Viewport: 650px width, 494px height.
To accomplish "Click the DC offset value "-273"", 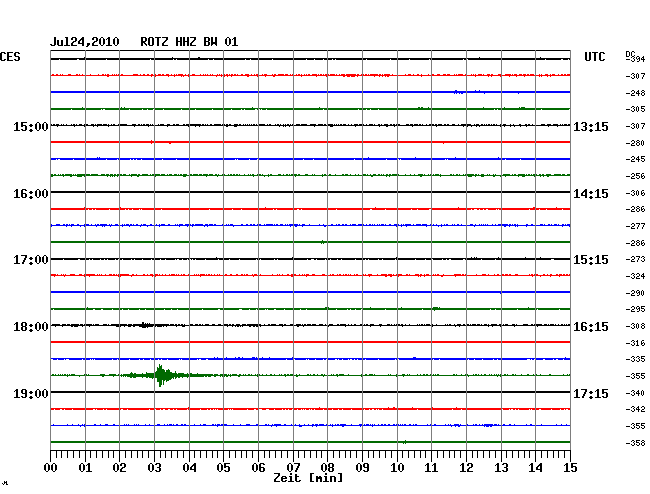I will click(x=635, y=259).
